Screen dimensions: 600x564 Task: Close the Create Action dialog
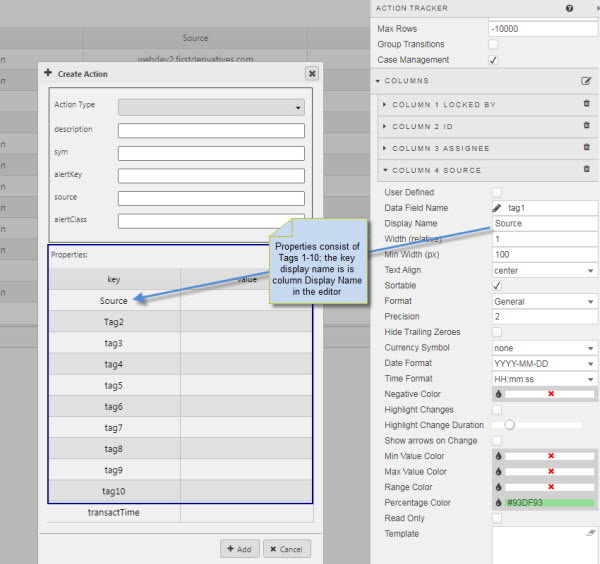pos(312,73)
